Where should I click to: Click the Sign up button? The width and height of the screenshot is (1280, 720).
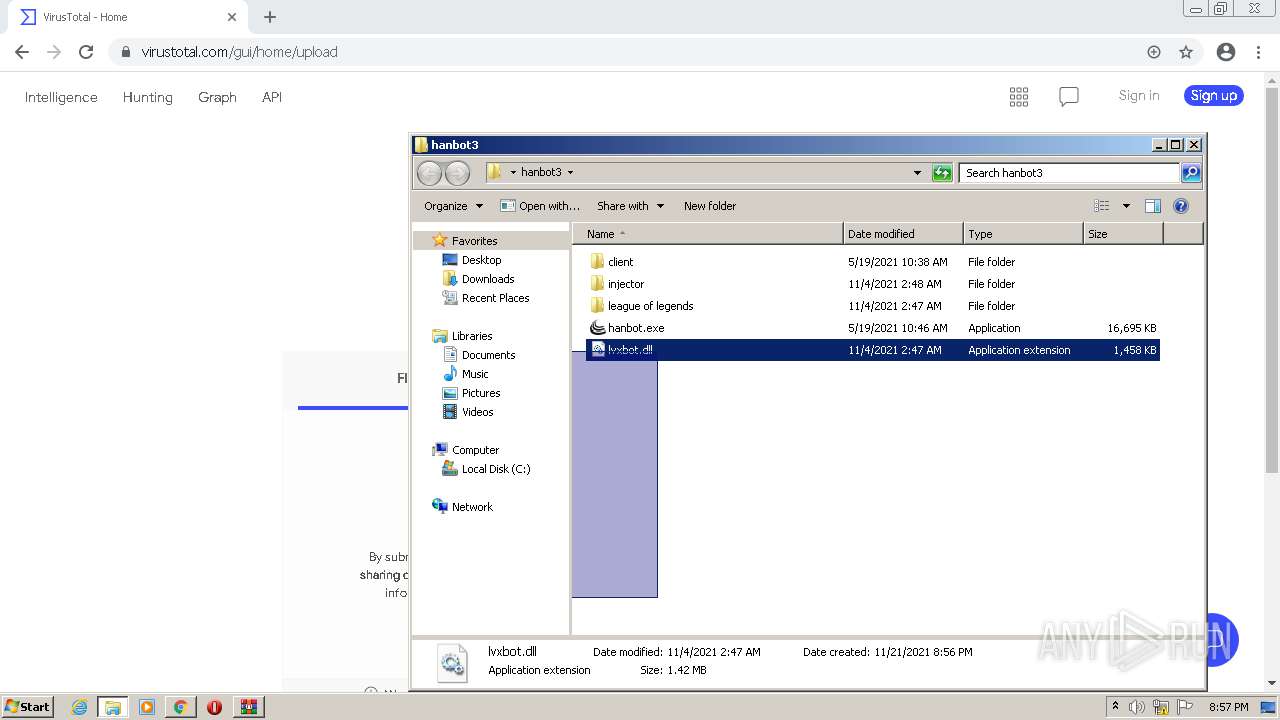(x=1214, y=96)
